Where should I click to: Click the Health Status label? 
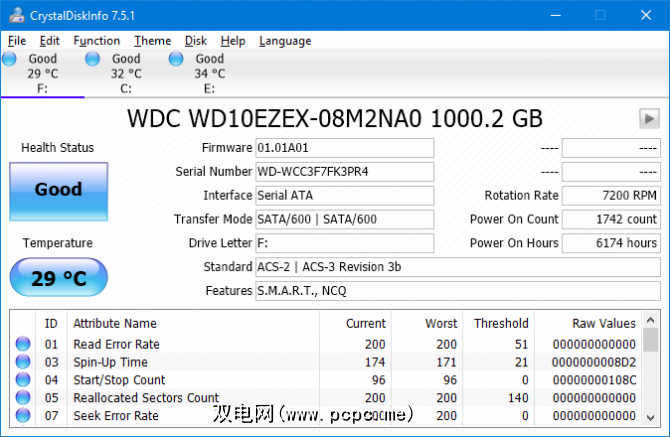click(x=58, y=148)
